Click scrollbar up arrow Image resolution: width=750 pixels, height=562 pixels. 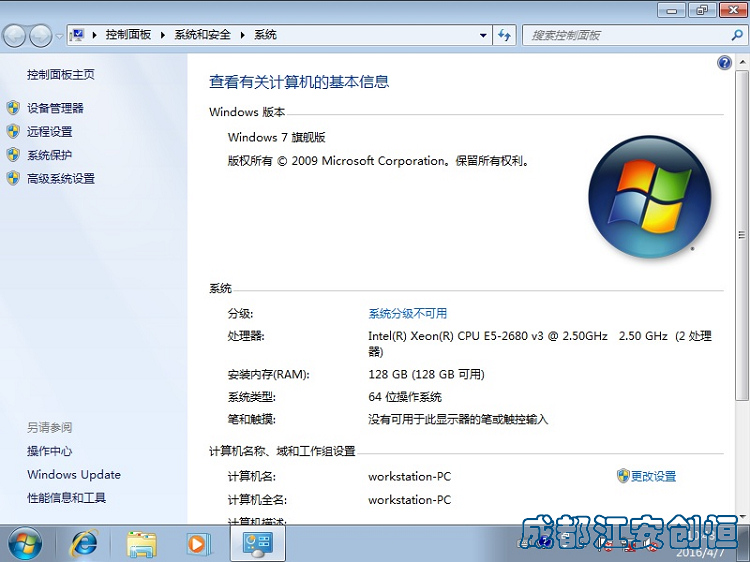point(742,62)
